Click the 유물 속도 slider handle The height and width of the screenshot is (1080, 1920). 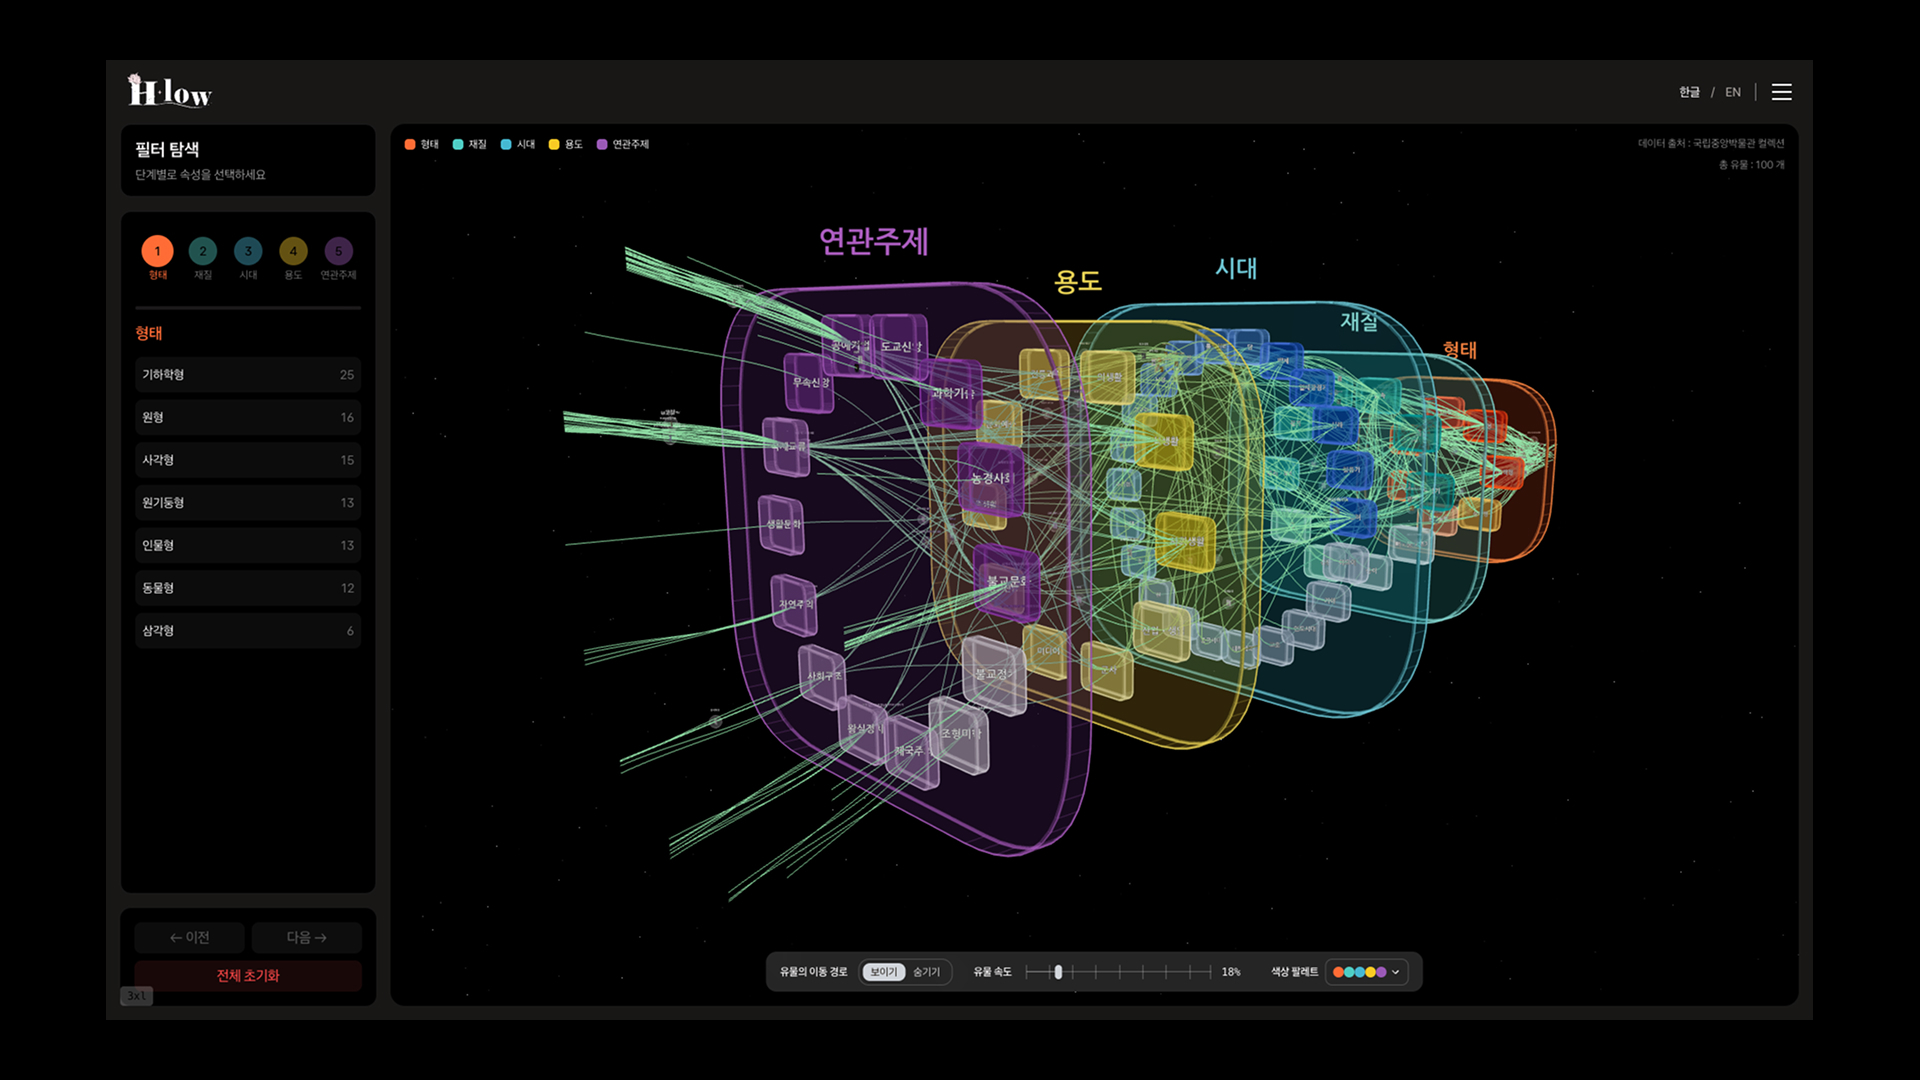[x=1058, y=972]
